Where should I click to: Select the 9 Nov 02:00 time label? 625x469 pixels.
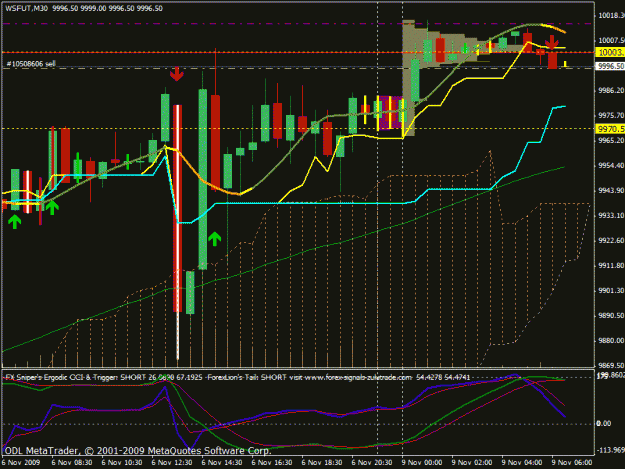pos(472,463)
